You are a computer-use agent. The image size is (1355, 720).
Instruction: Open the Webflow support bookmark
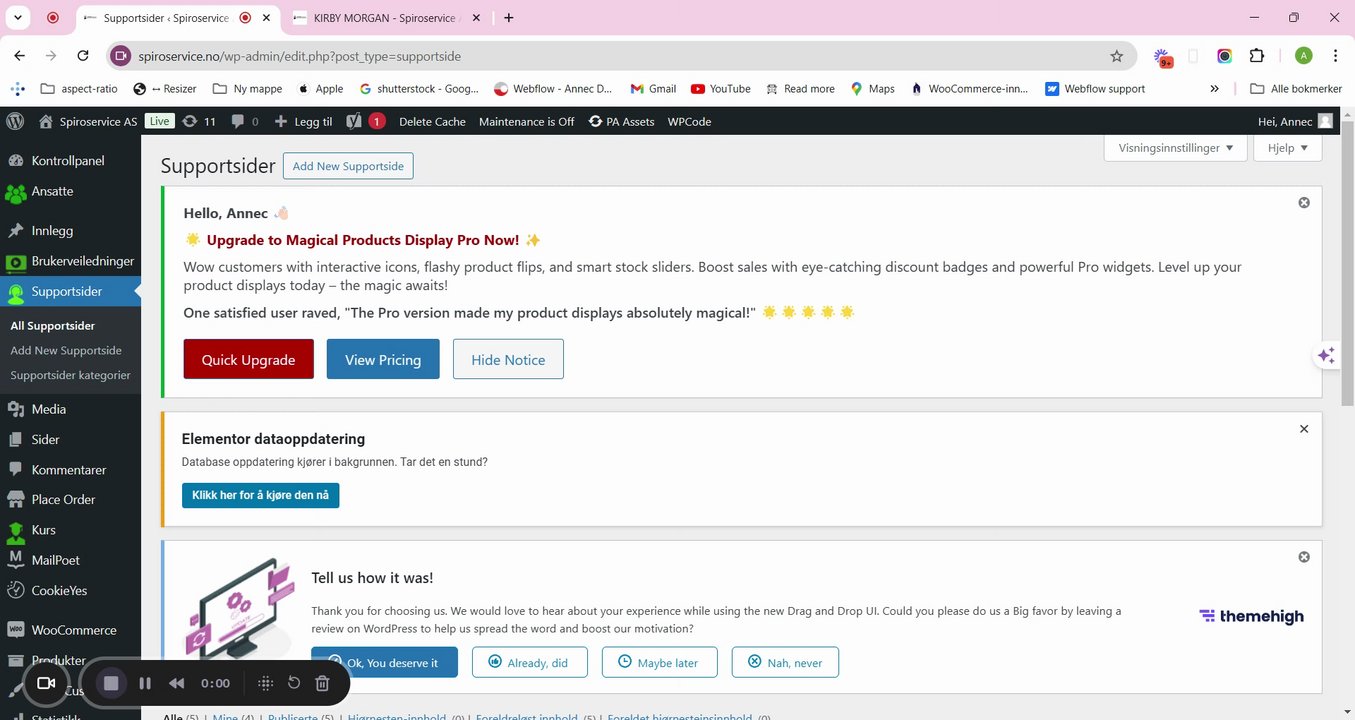pyautogui.click(x=1095, y=89)
